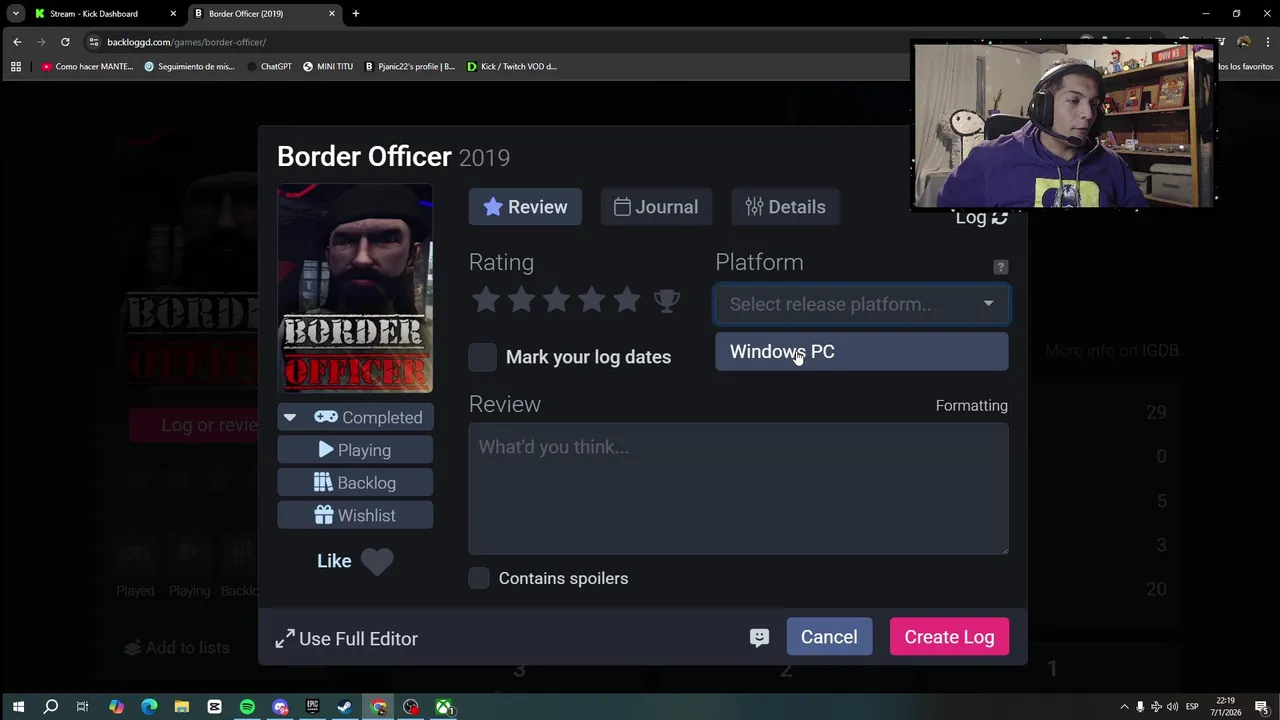The height and width of the screenshot is (720, 1280).
Task: Open File Explorer from taskbar
Action: [182, 707]
